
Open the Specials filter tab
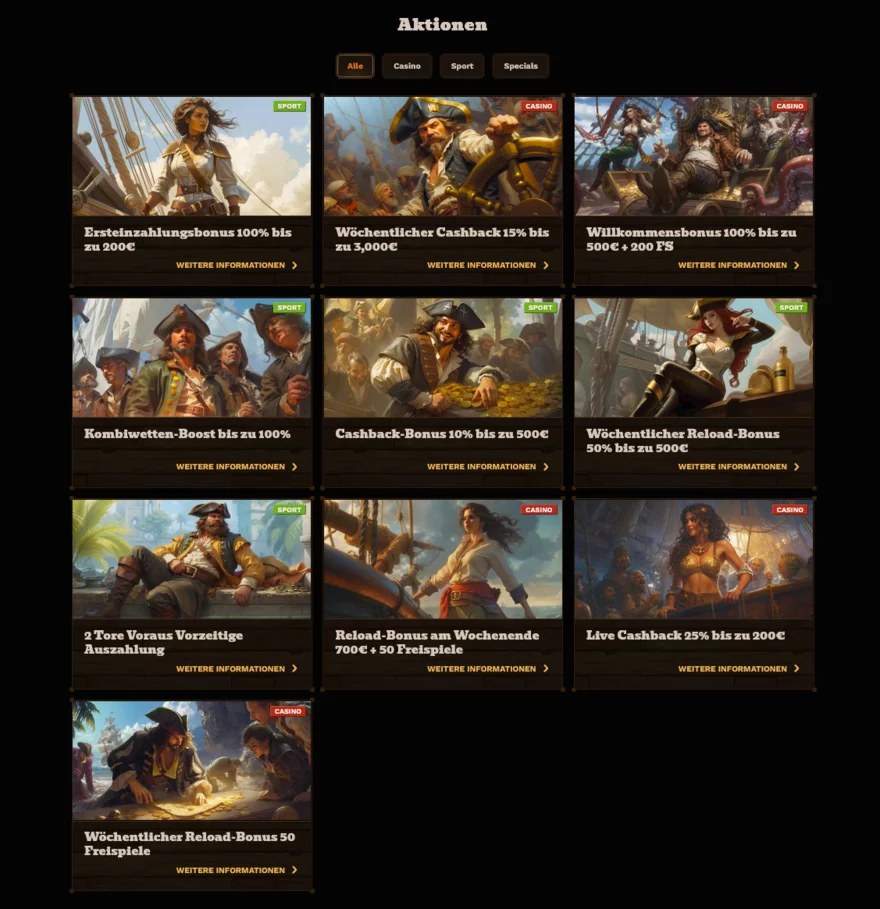tap(521, 66)
